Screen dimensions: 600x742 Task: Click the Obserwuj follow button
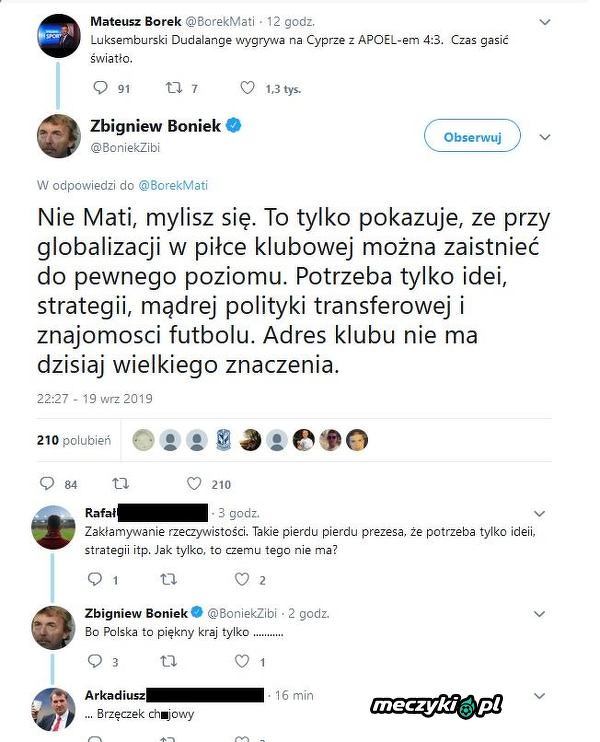(x=471, y=137)
